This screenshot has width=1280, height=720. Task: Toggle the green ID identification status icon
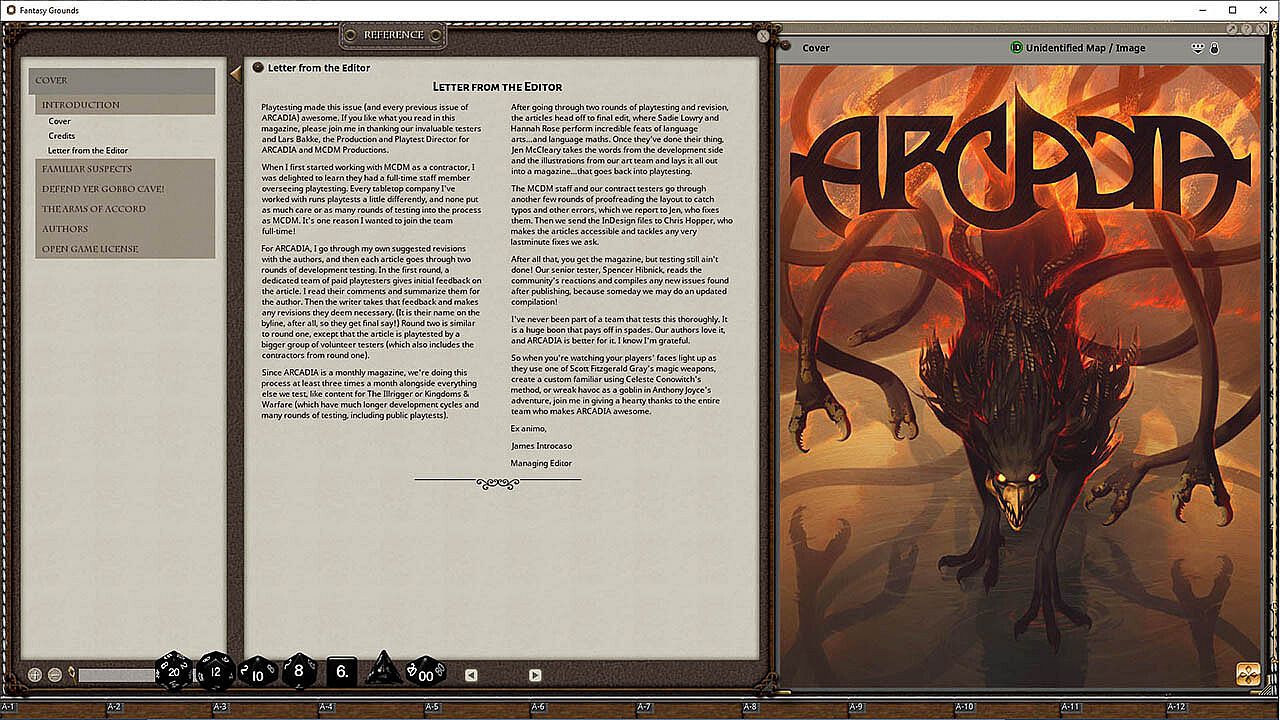click(1016, 47)
